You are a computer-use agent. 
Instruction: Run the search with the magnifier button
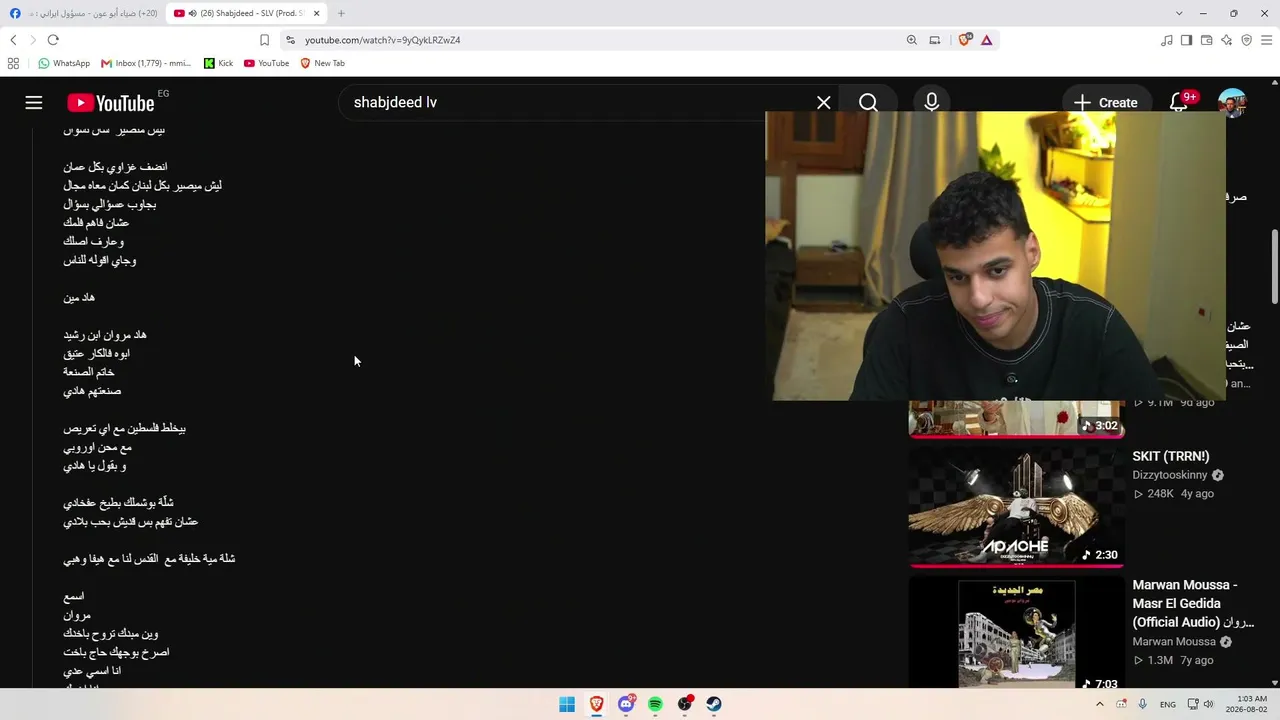868,103
